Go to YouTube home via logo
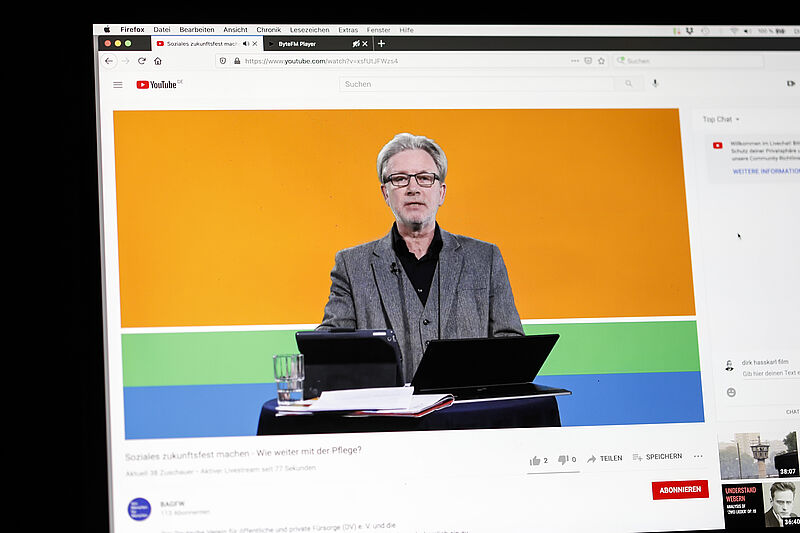Image resolution: width=800 pixels, height=533 pixels. [159, 84]
